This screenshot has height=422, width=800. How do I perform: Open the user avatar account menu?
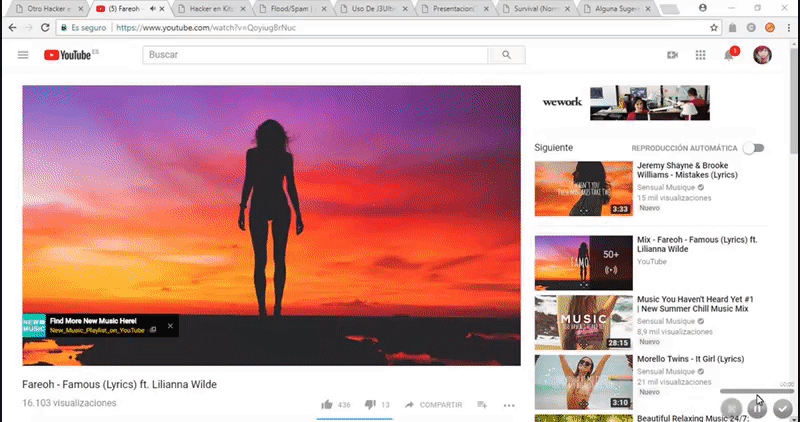pos(762,55)
